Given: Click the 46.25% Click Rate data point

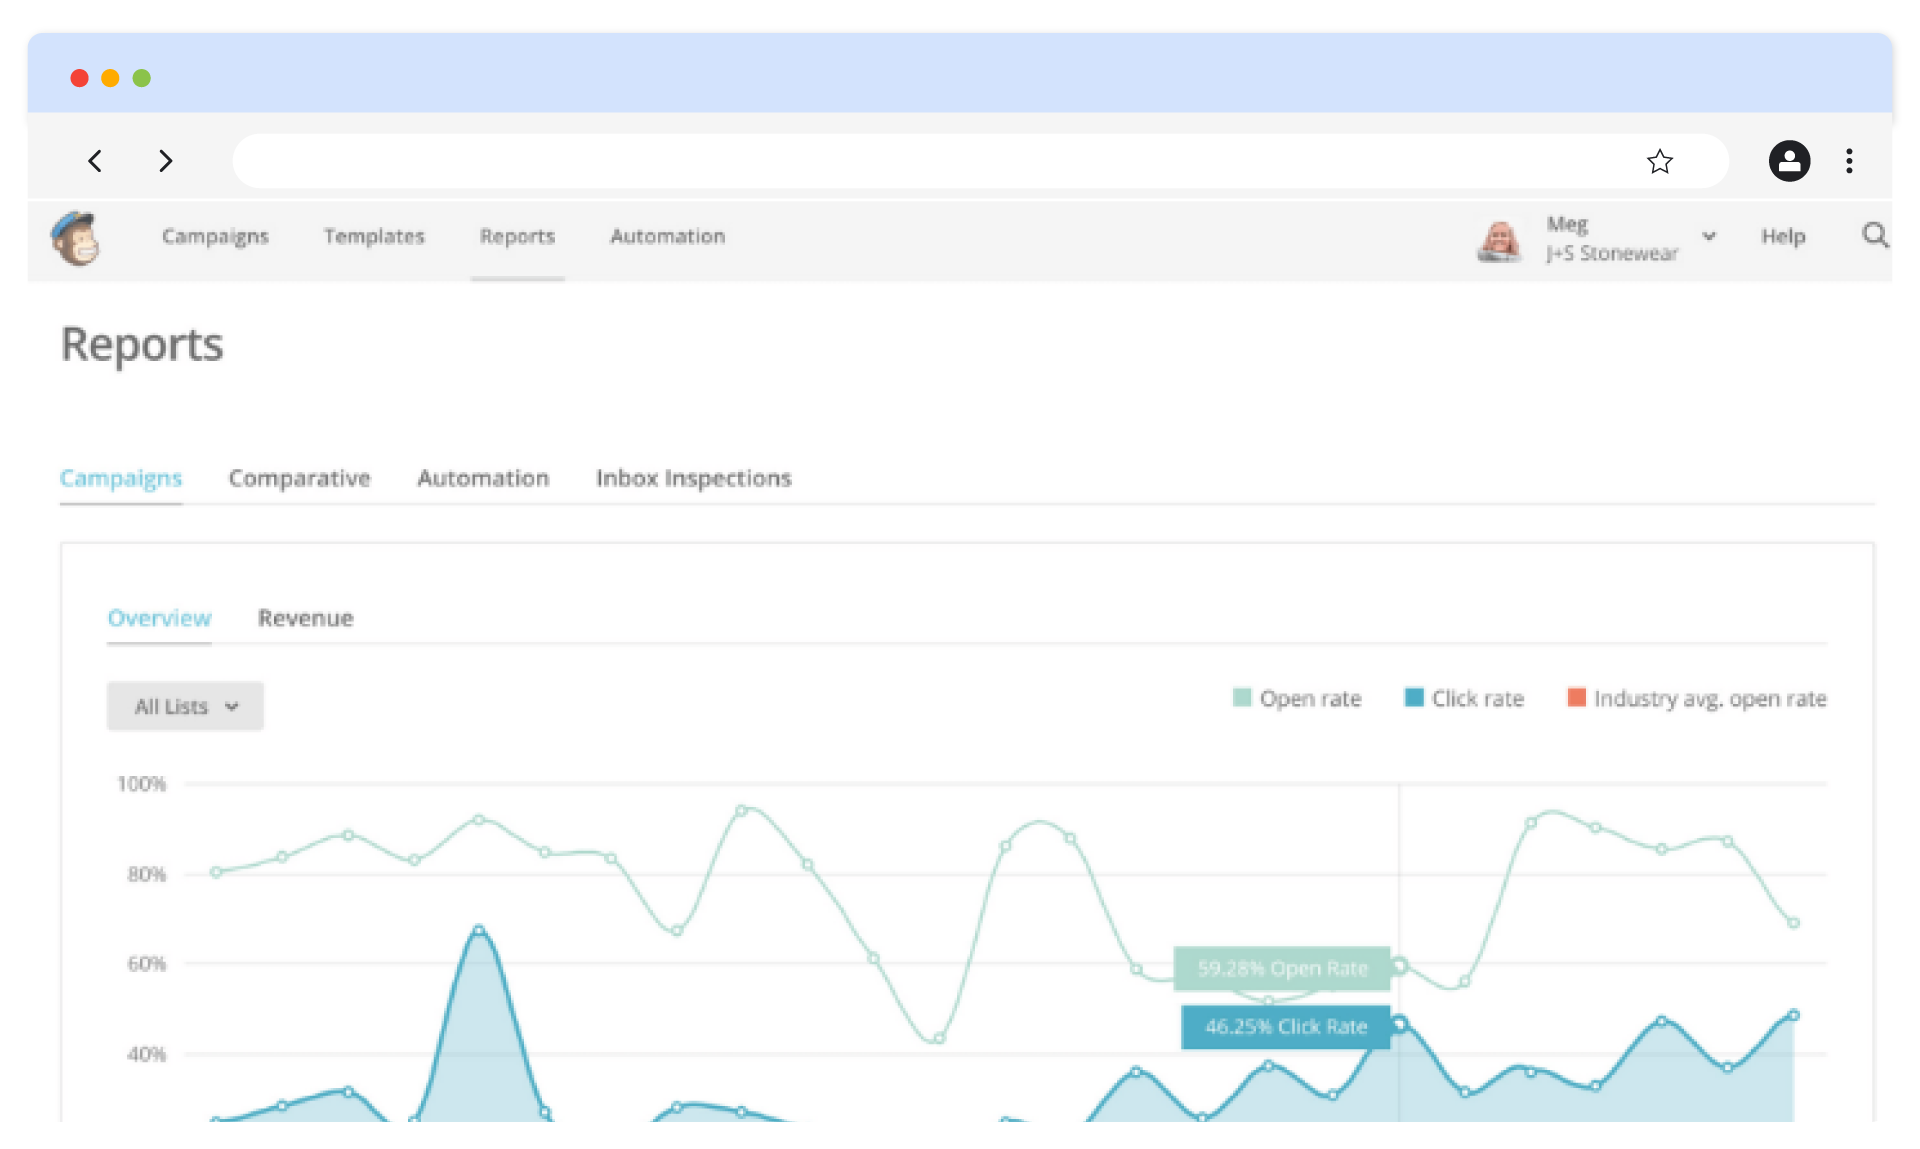Looking at the screenshot, I should click(x=1400, y=1023).
